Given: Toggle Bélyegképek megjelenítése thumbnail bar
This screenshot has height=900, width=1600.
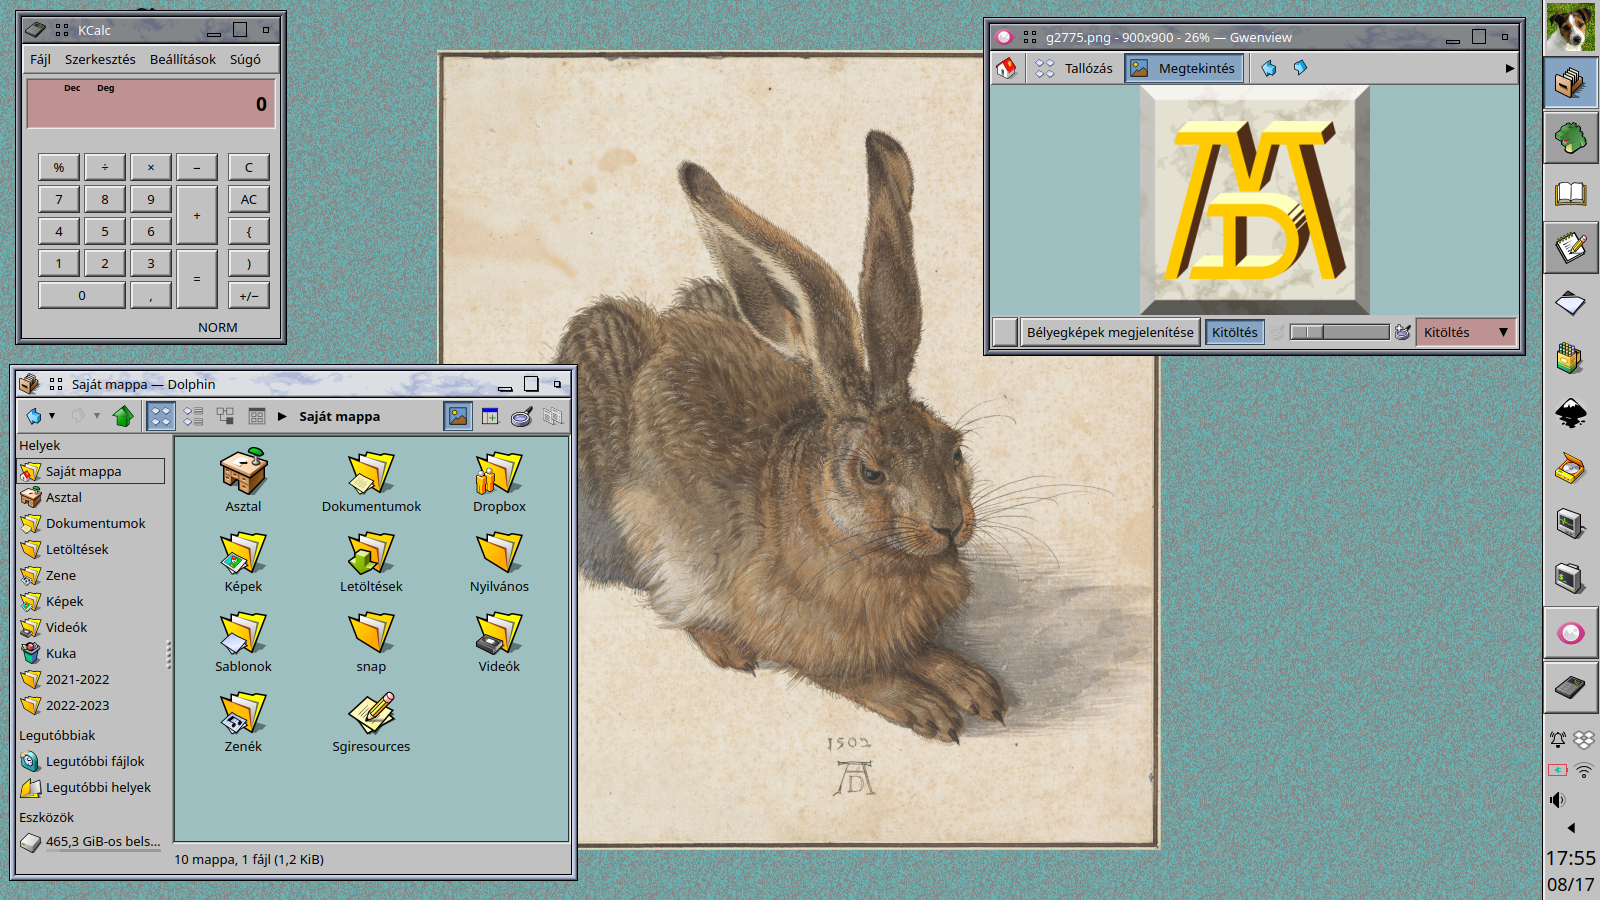Looking at the screenshot, I should [1110, 332].
